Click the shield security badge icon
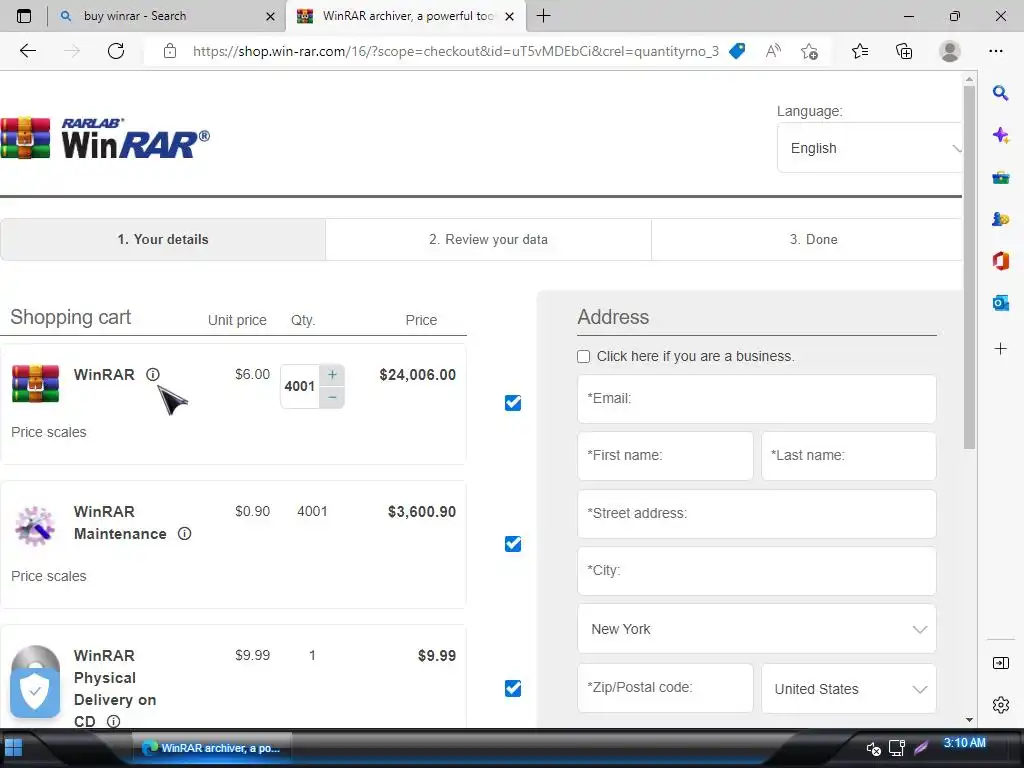This screenshot has height=768, width=1024. coord(35,692)
